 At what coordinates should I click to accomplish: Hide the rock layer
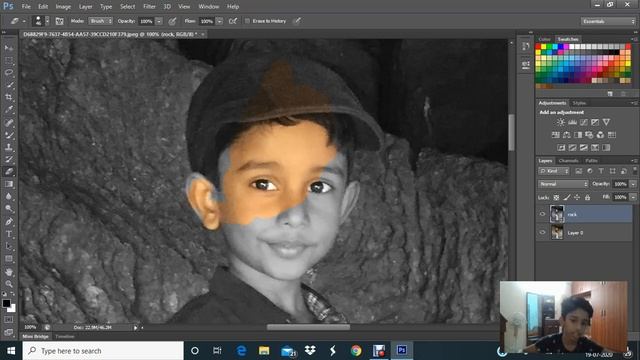(542, 214)
